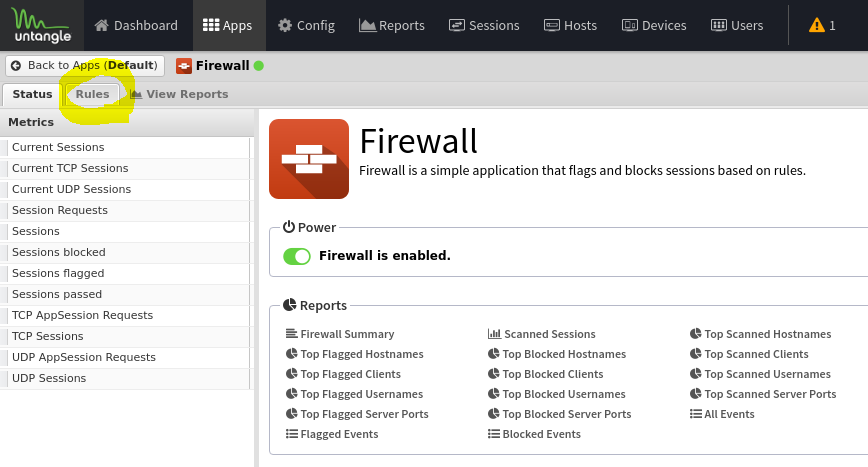Click Top Blocked Clients pie icon
The image size is (868, 467).
click(493, 373)
